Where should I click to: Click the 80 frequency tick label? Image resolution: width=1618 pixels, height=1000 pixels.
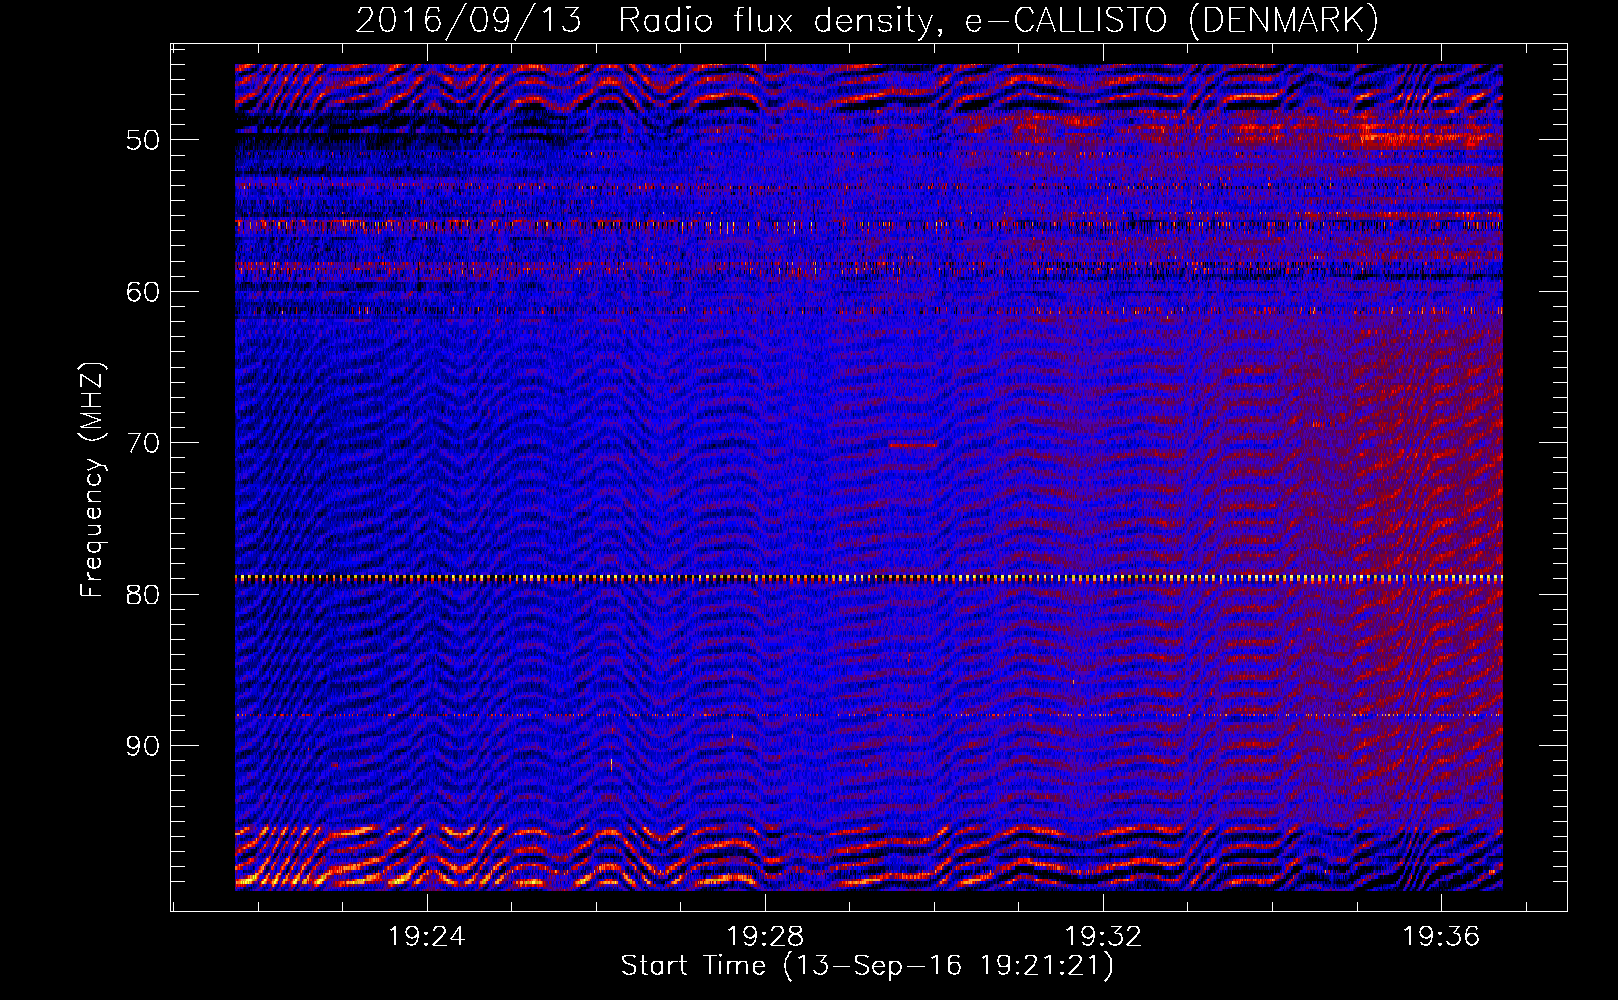point(142,595)
